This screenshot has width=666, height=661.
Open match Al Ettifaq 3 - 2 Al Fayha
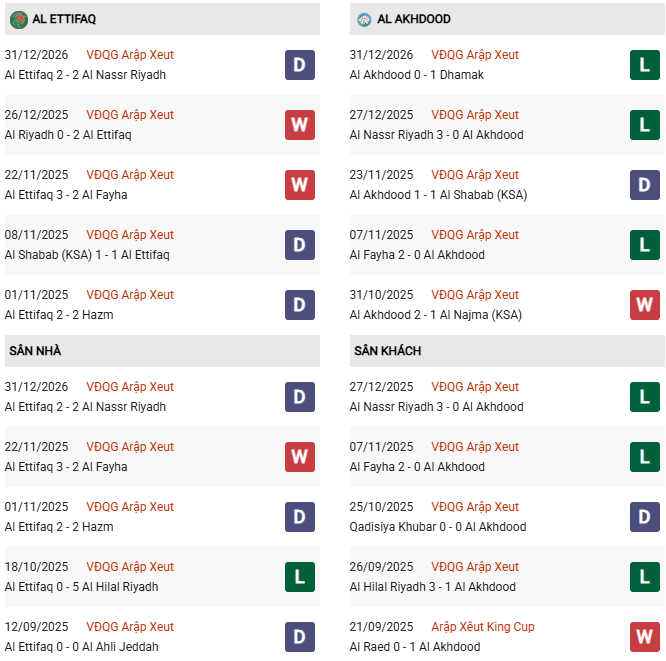coord(66,195)
